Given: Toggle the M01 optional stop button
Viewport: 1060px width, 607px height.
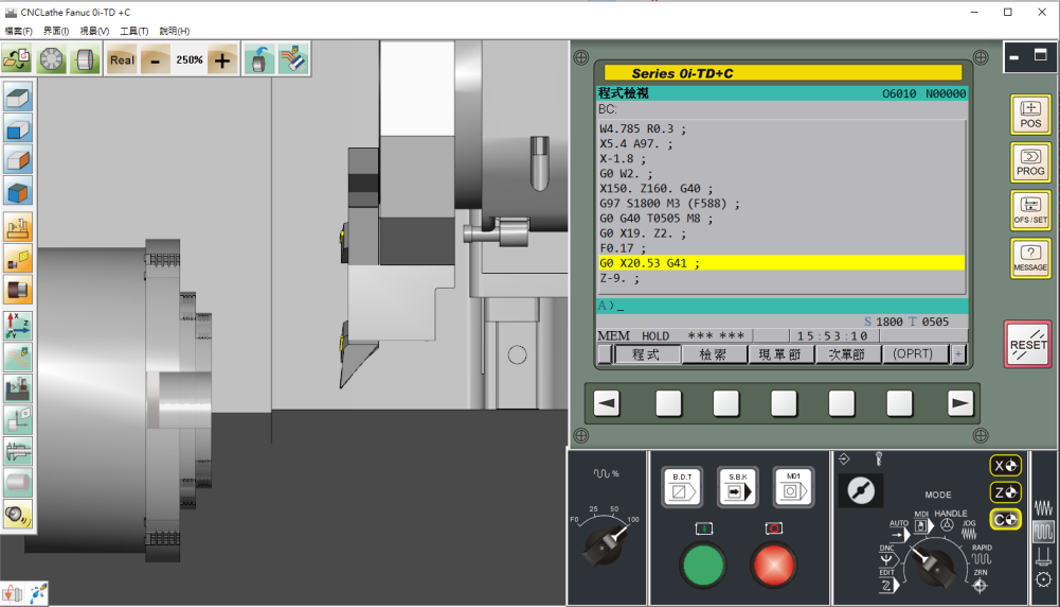Looking at the screenshot, I should tap(794, 487).
